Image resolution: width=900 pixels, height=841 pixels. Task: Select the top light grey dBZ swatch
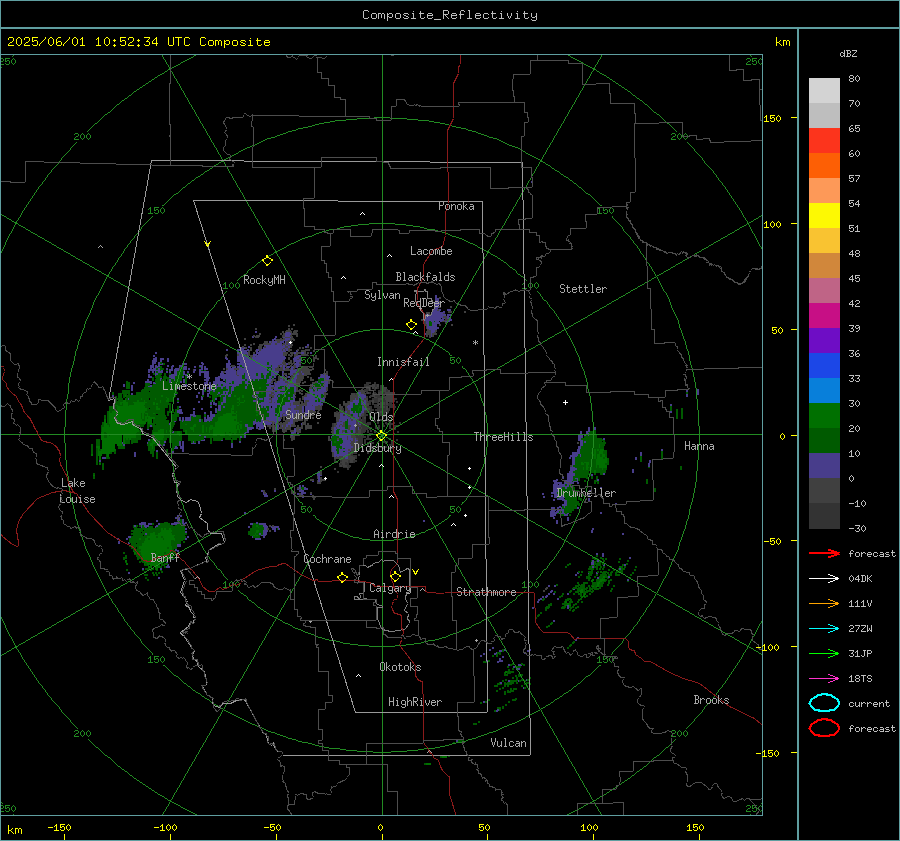pos(824,91)
